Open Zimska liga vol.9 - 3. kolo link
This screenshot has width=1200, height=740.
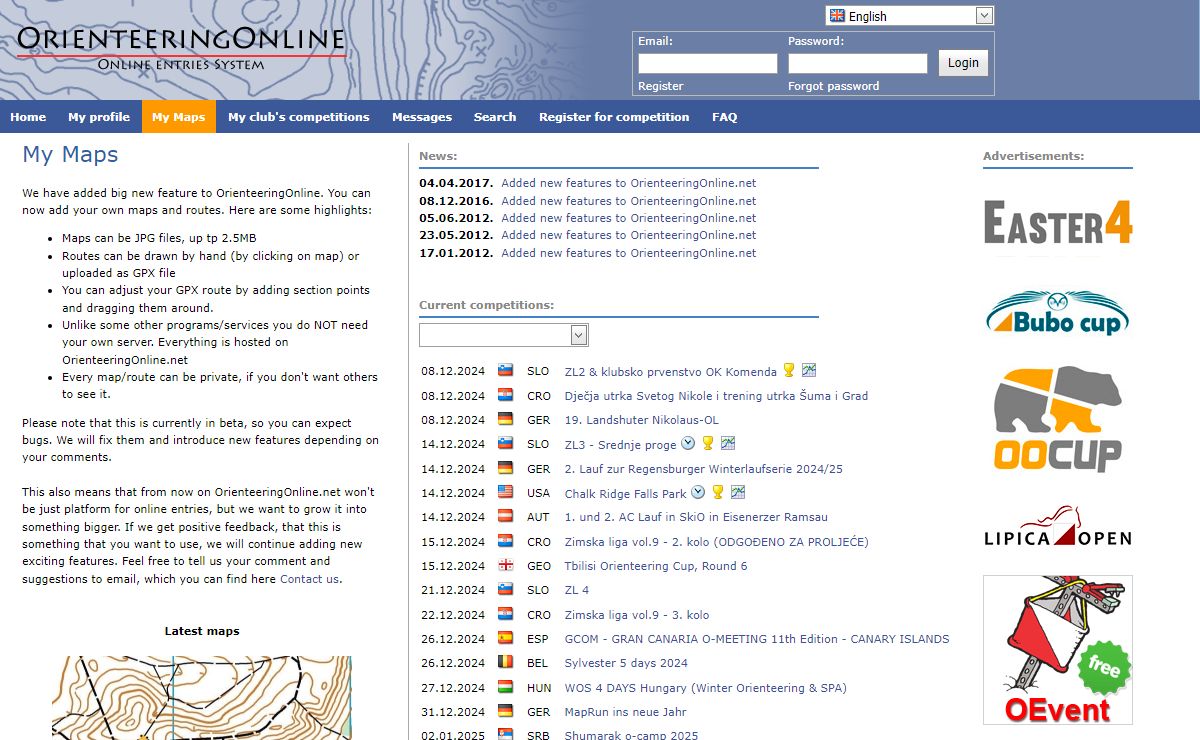pos(637,615)
